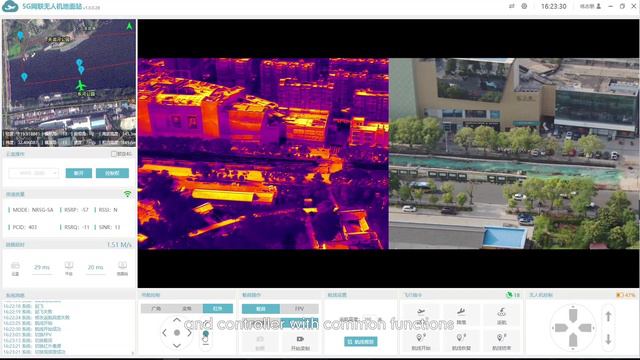Click the drone backward arrow on direction pad
Screen dimensions: 640x360
click(x=573, y=340)
